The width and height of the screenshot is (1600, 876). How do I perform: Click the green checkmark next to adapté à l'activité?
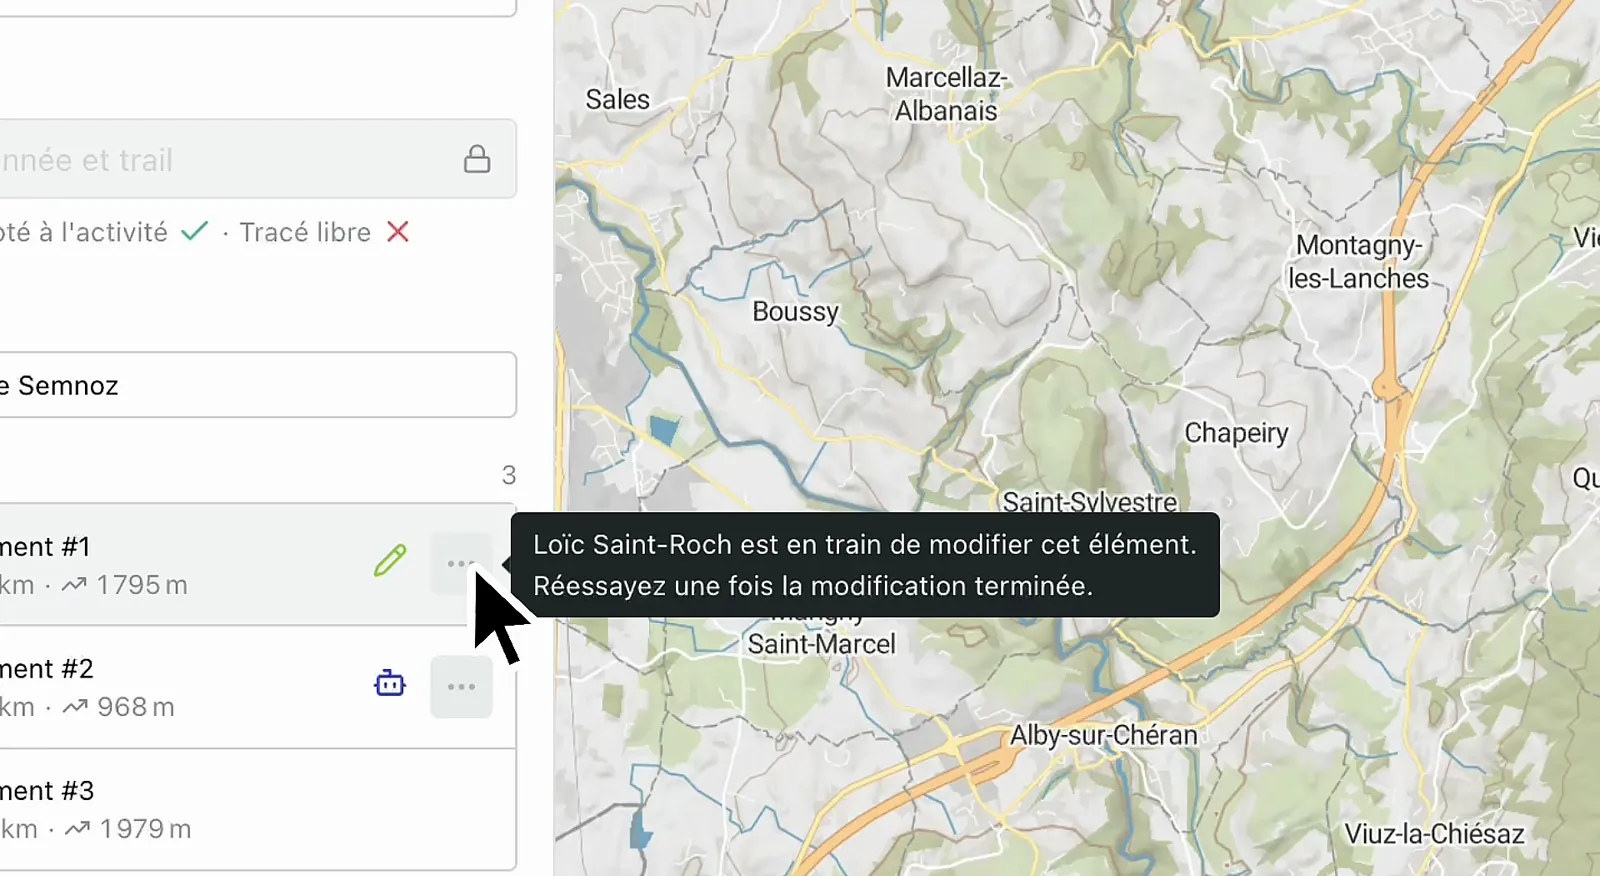coord(195,232)
